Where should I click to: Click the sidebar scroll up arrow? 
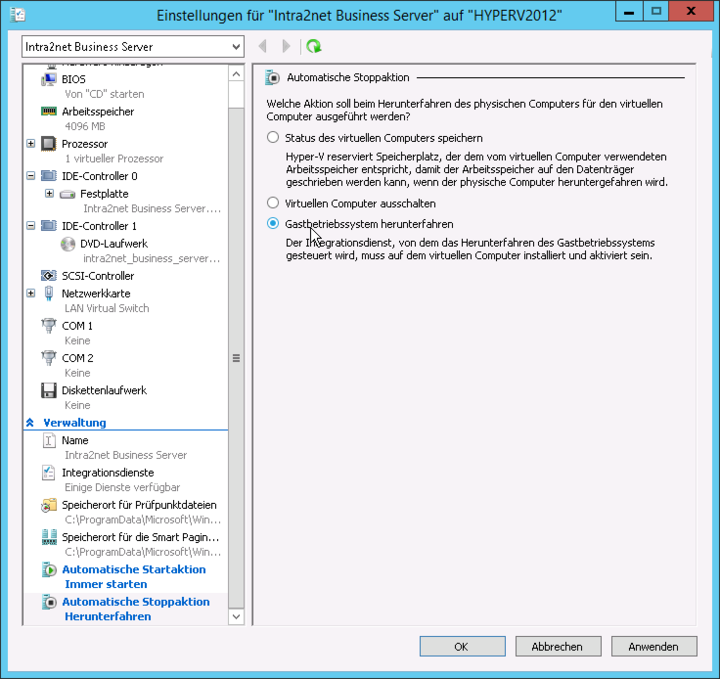(x=236, y=74)
